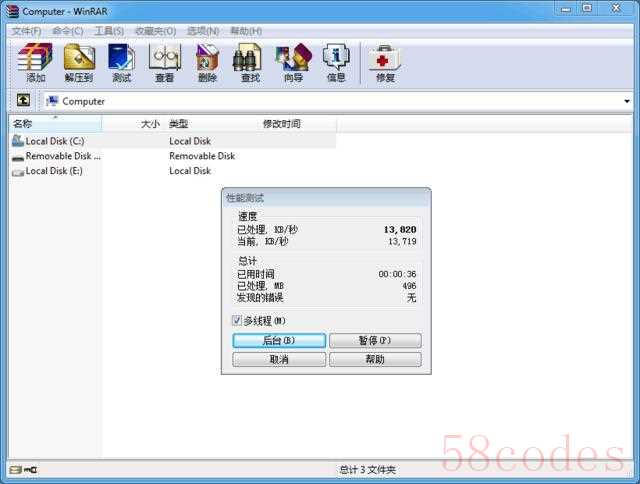This screenshot has width=640, height=484.
Task: Open the Help (帮助) menu
Action: [x=246, y=31]
